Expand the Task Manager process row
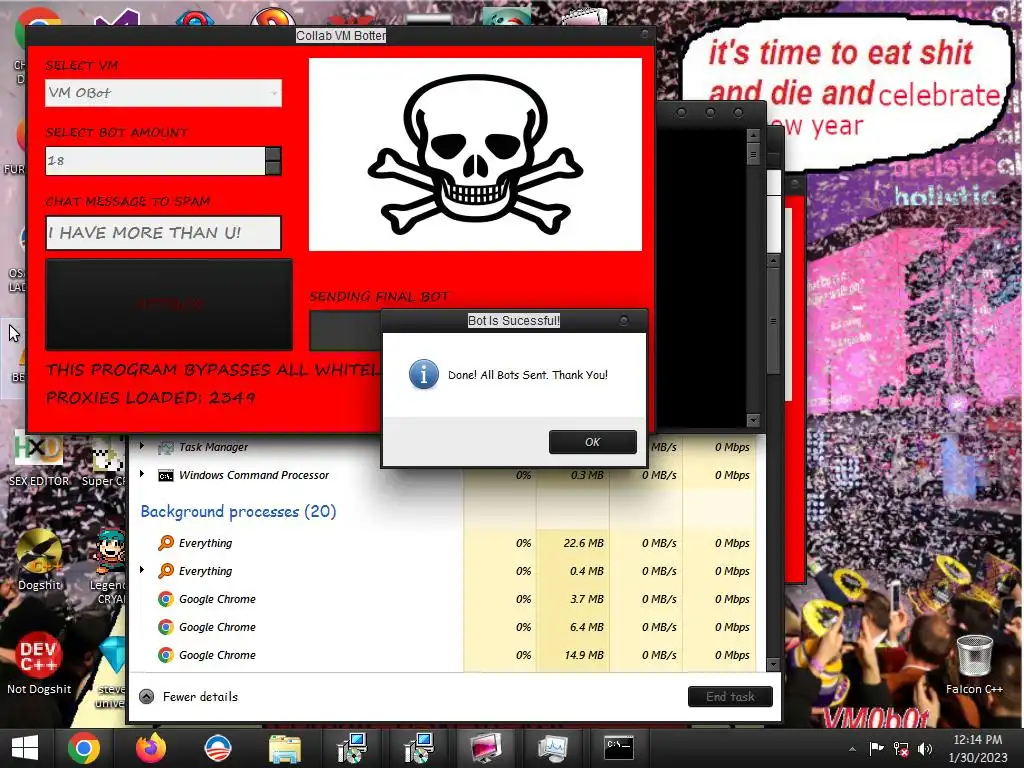This screenshot has height=768, width=1024. click(x=142, y=447)
